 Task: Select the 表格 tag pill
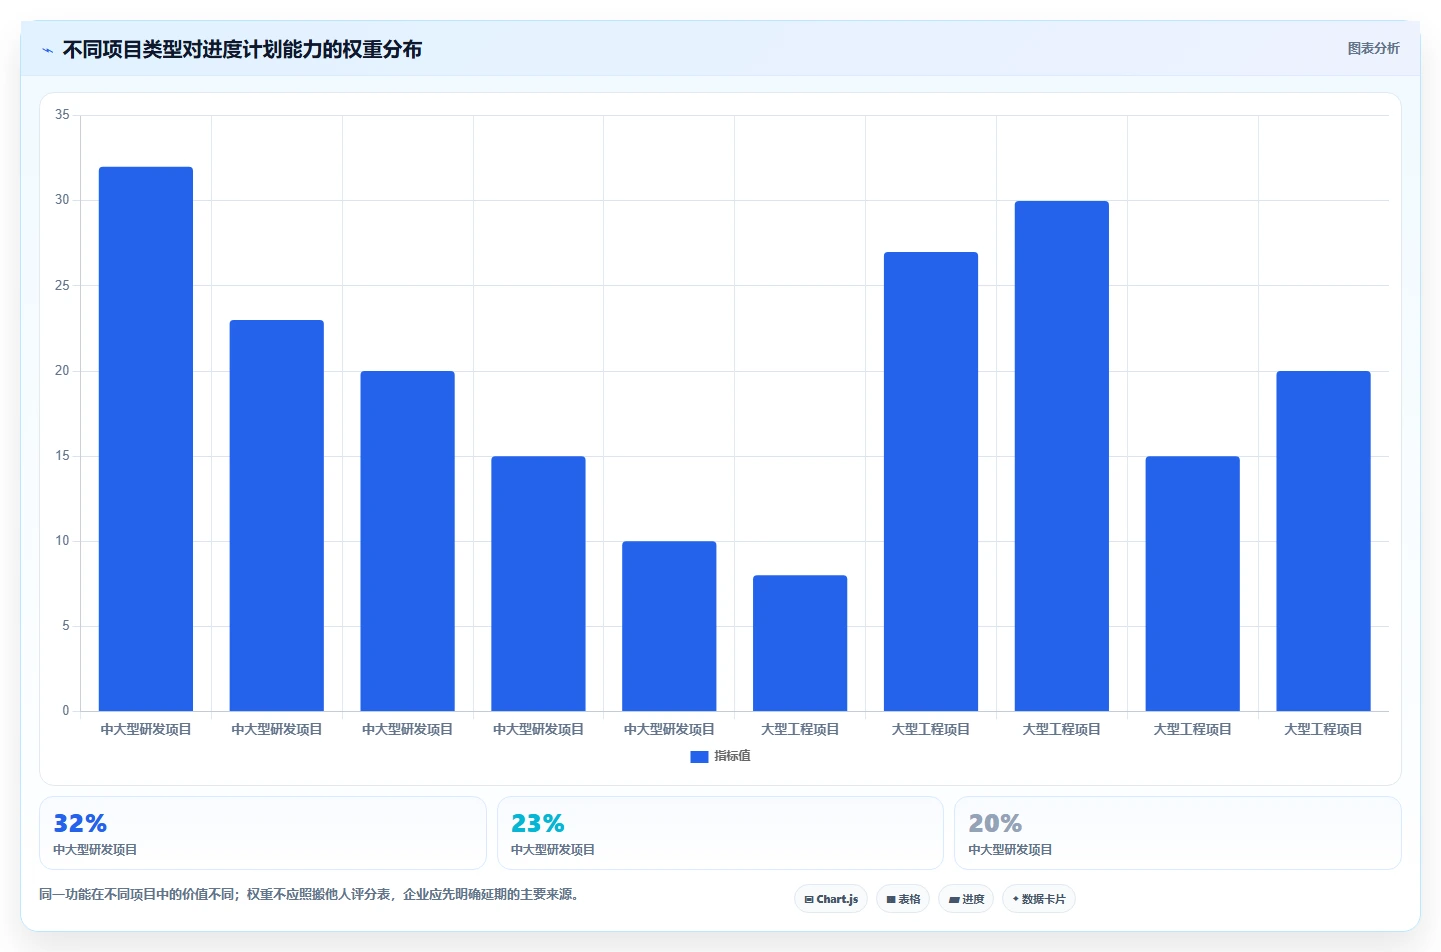coord(903,899)
